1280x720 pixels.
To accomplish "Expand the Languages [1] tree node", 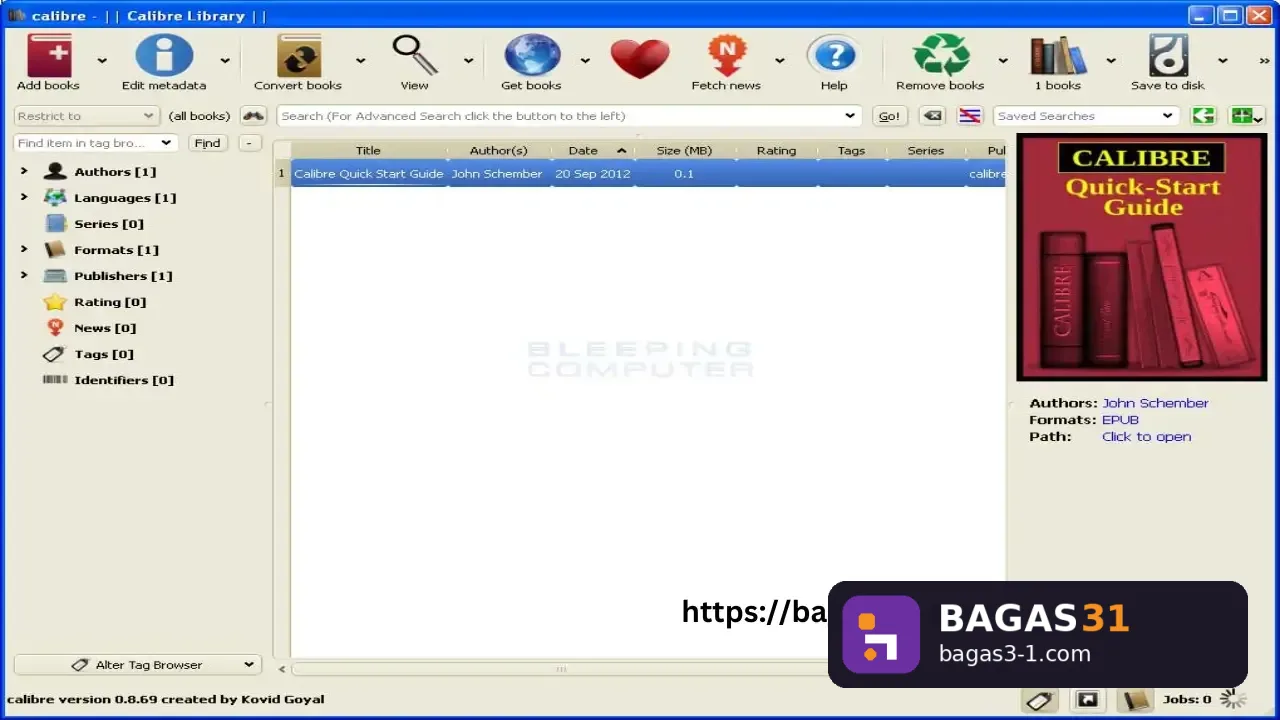I will tap(24, 197).
